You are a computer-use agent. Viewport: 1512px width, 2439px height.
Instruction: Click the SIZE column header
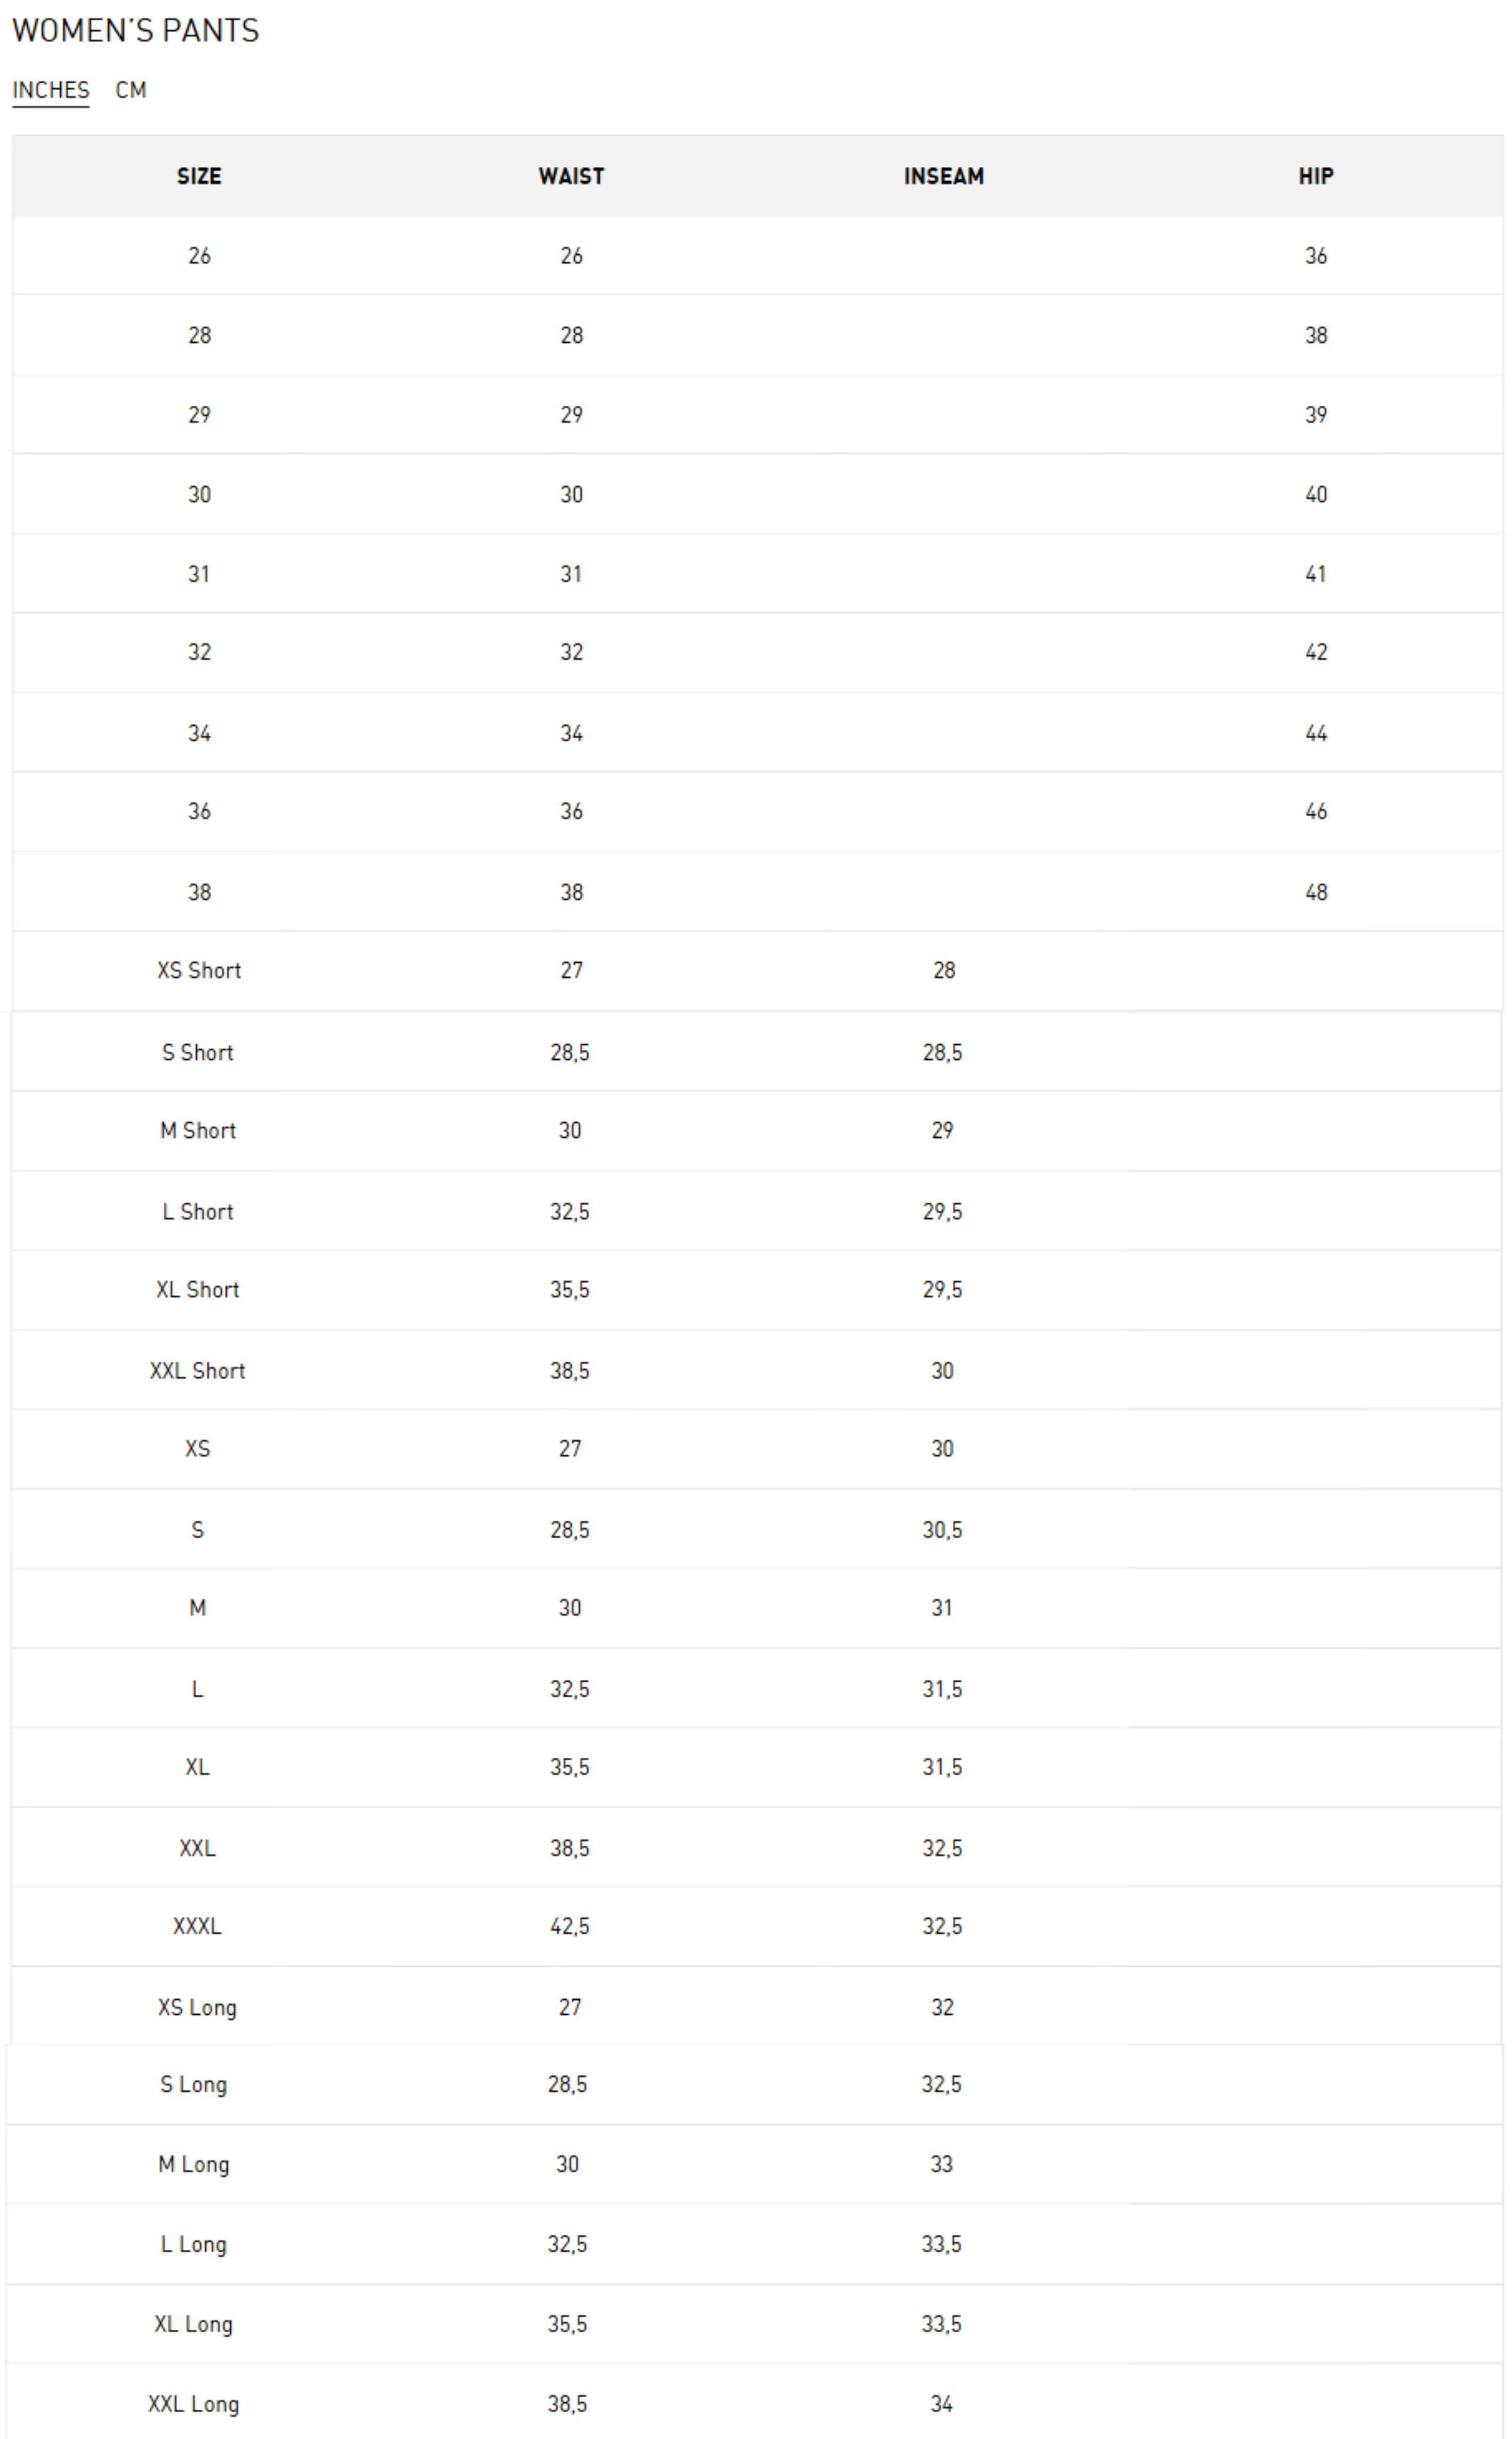[199, 176]
